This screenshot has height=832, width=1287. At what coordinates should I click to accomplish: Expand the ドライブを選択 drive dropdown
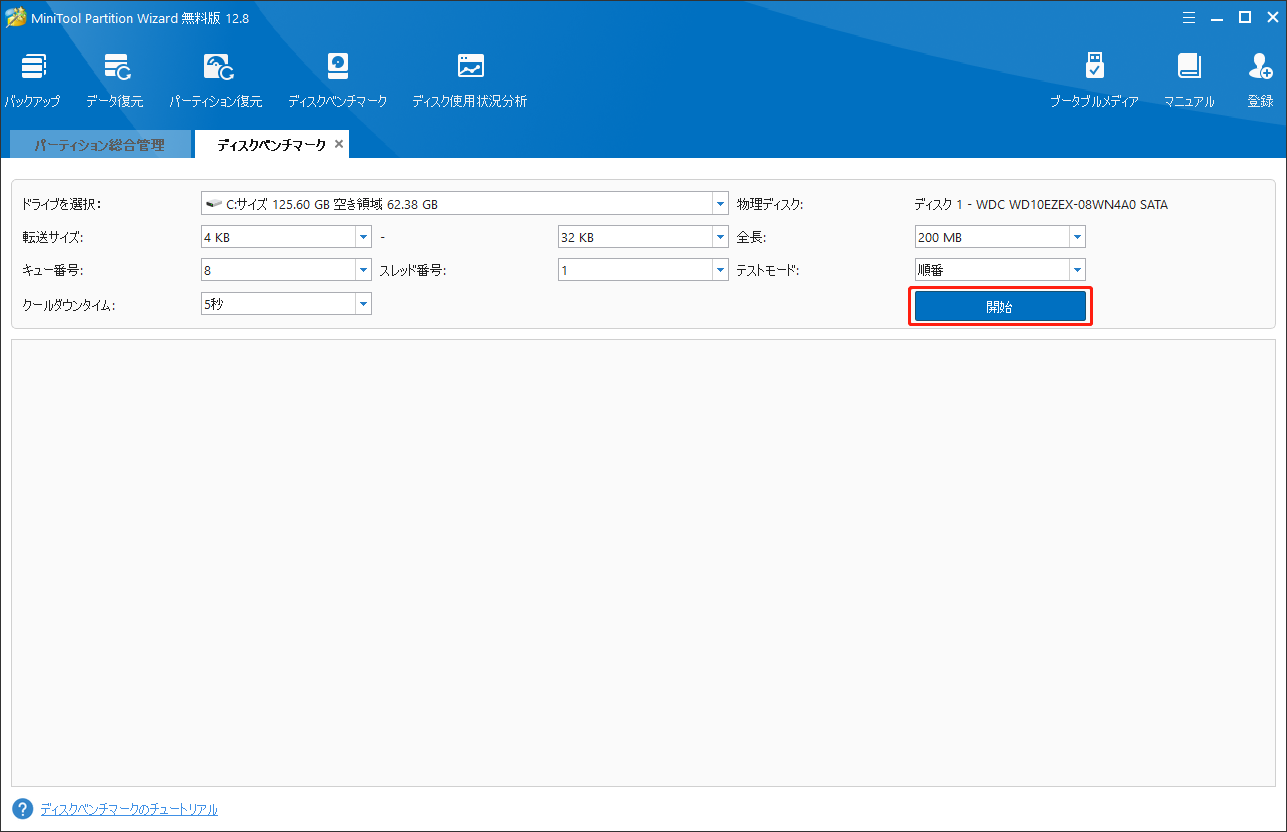(x=720, y=205)
